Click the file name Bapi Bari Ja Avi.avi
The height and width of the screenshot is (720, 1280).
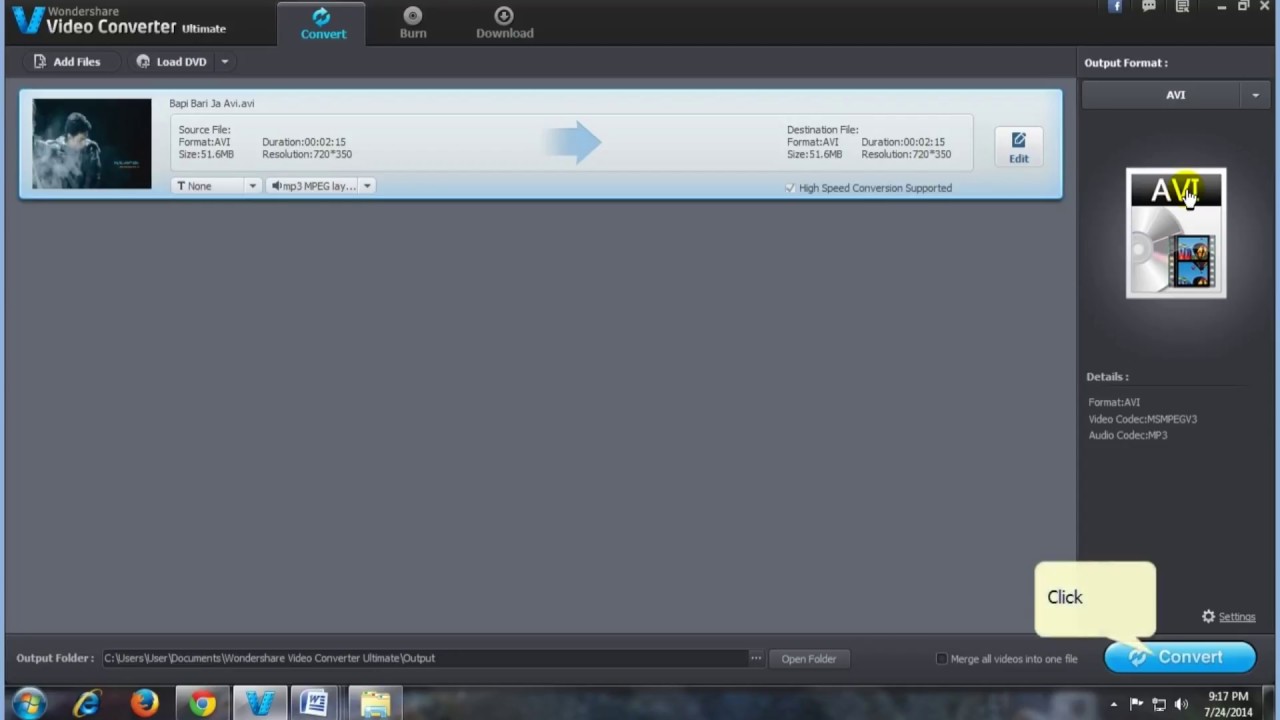[x=212, y=104]
